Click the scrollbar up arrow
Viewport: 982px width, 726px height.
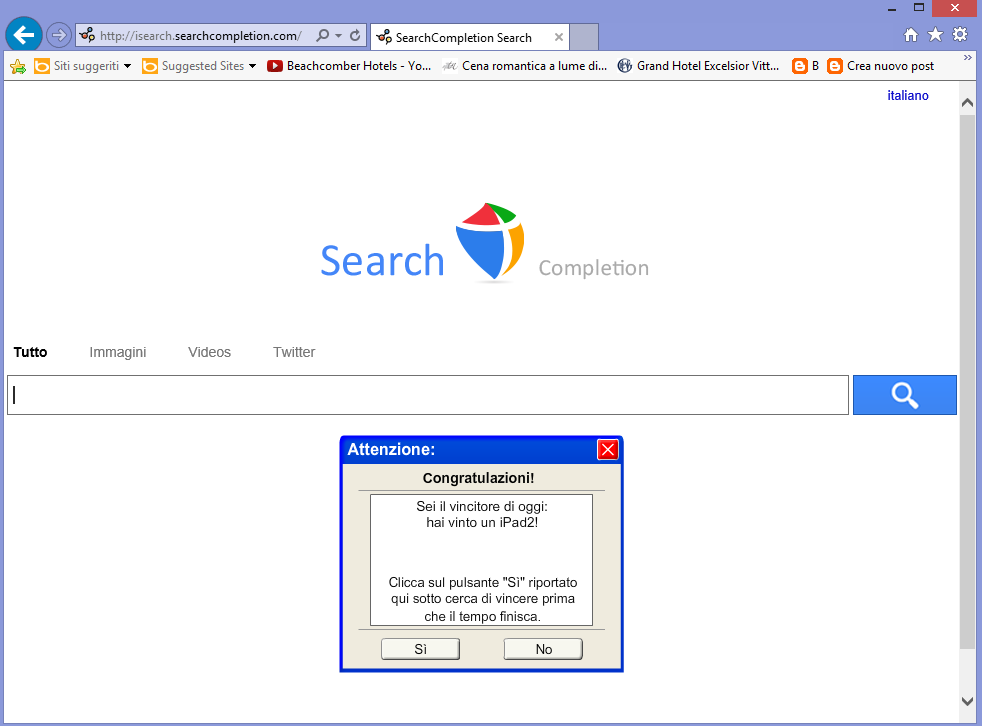(x=967, y=103)
